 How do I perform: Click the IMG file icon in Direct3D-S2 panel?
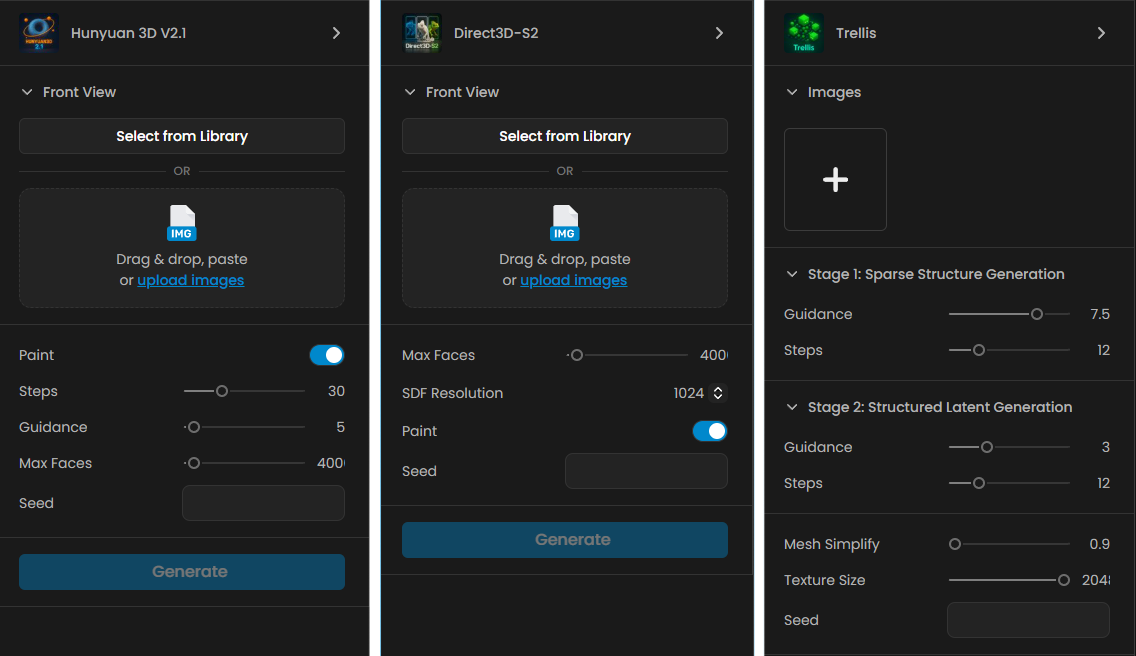[x=564, y=223]
